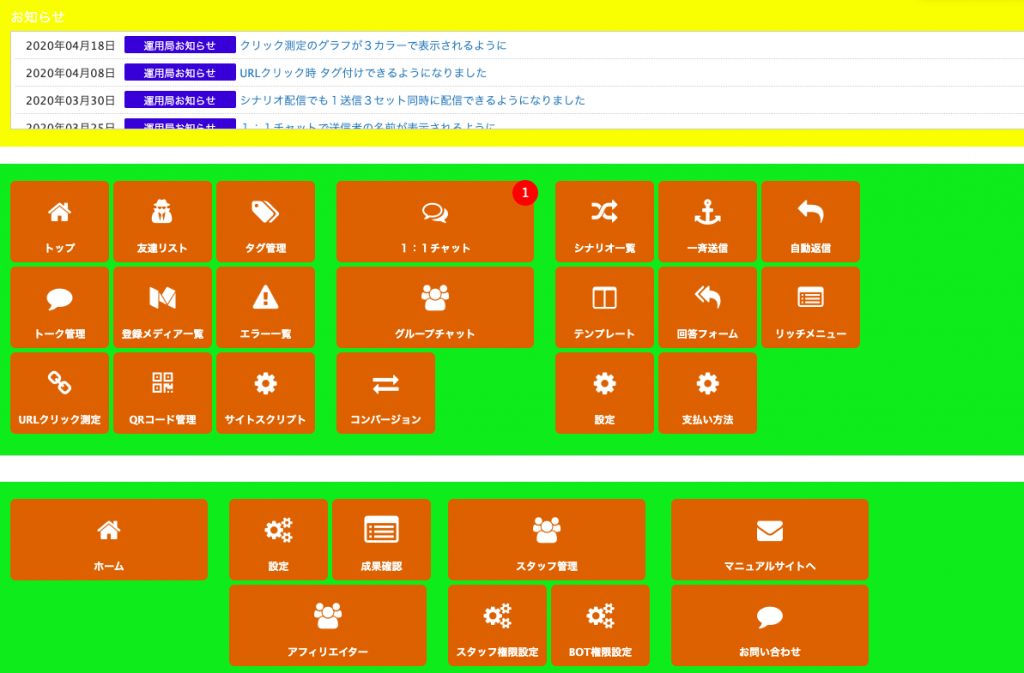
Task: Click the date 2020年04月08日
Action: (x=71, y=72)
